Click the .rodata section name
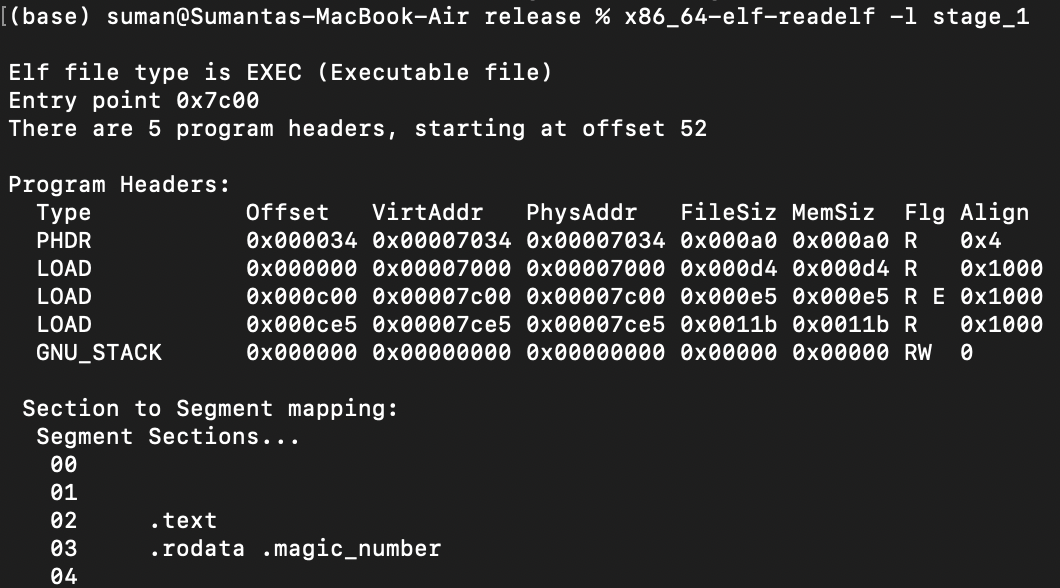1060x588 pixels. click(197, 549)
